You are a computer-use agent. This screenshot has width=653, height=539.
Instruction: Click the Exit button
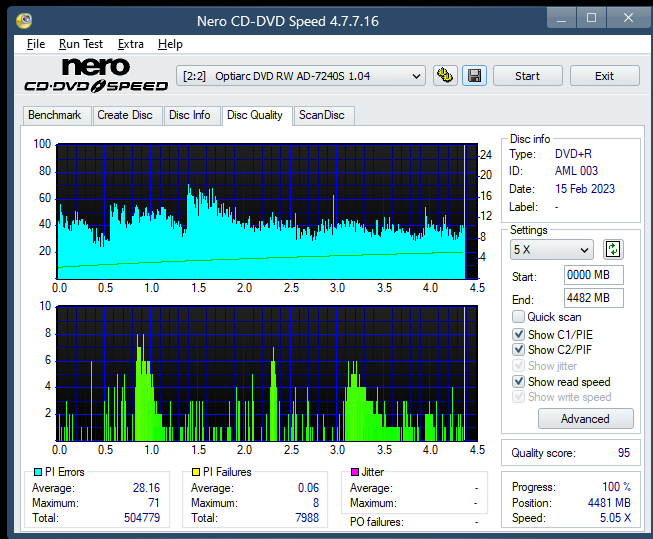pos(604,76)
